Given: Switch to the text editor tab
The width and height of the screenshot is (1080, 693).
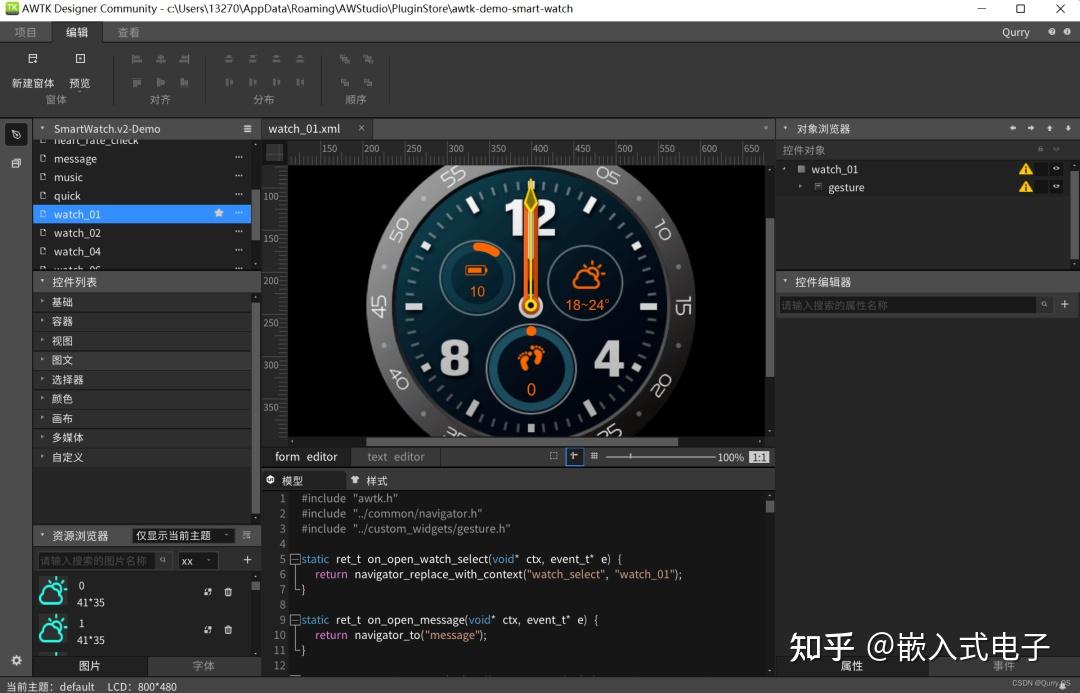Looking at the screenshot, I should (396, 457).
